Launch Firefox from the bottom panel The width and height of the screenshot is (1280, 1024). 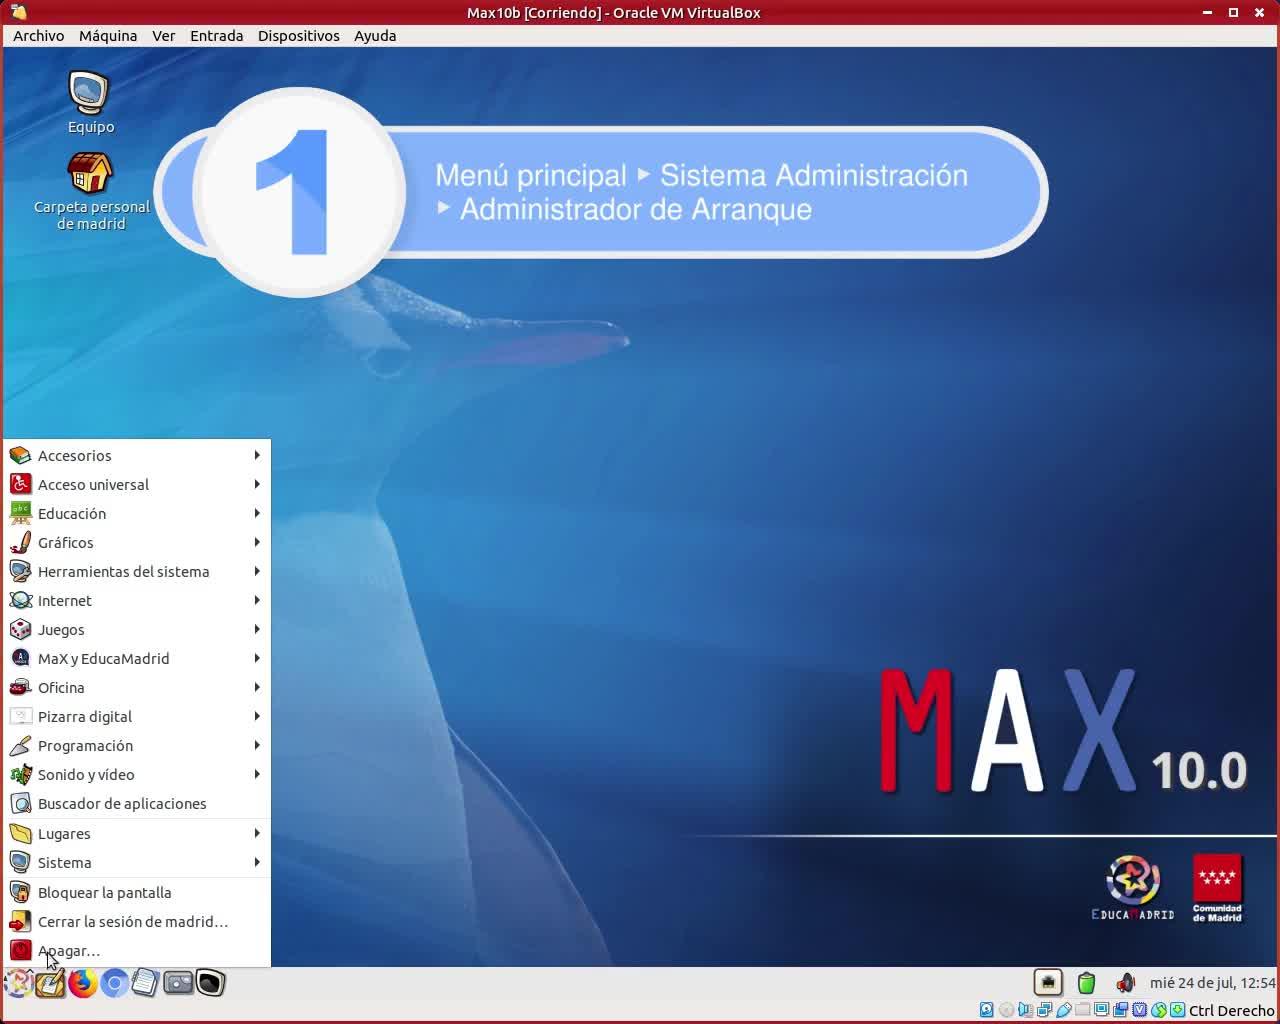point(82,984)
